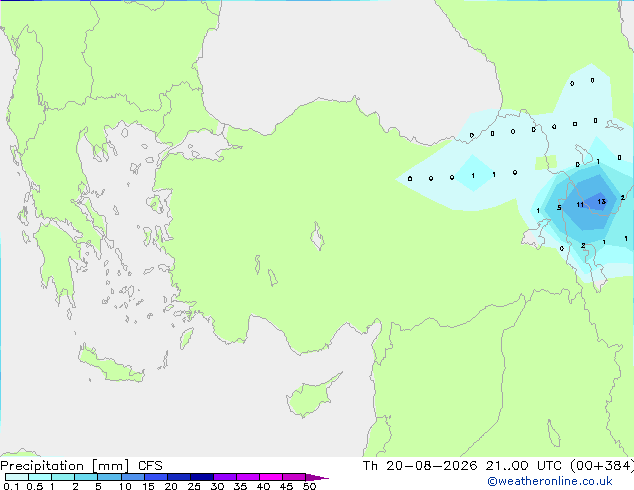
Task: Click legend scale label '45'
Action: (286, 486)
